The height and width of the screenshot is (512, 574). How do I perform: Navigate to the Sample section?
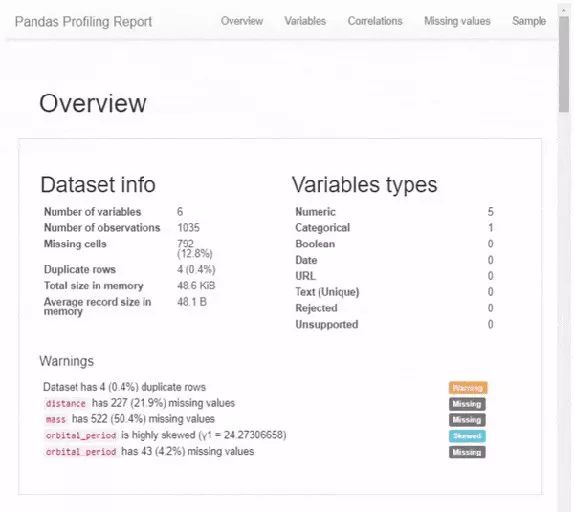tap(529, 21)
